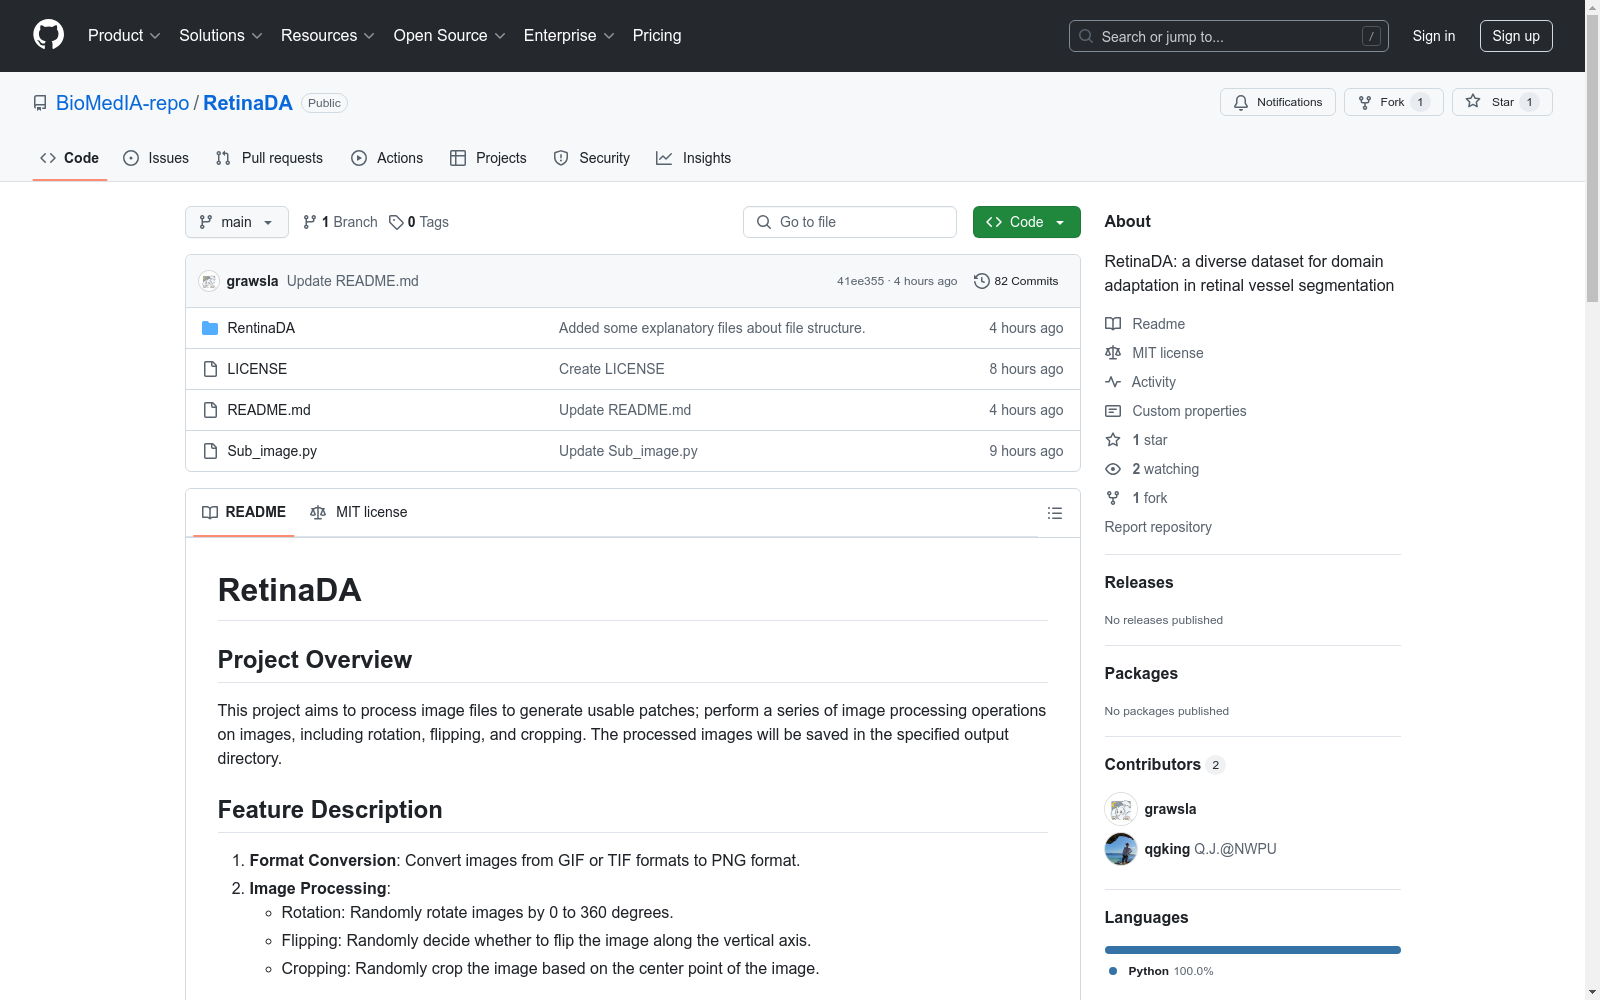Click the fork icon beside 1 fork
The image size is (1600, 1000).
(x=1113, y=498)
